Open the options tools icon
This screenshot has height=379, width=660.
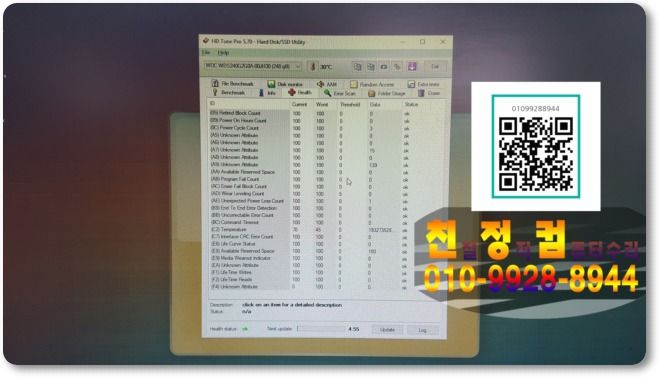tap(397, 67)
